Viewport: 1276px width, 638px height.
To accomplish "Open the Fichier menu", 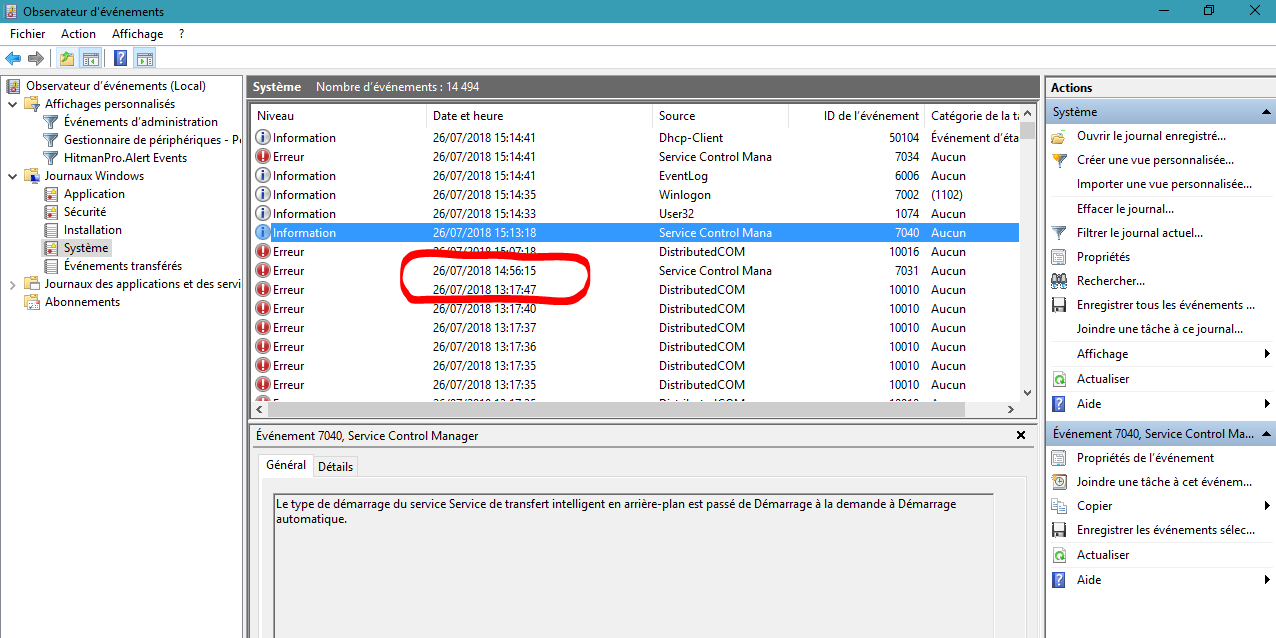I will pyautogui.click(x=28, y=34).
